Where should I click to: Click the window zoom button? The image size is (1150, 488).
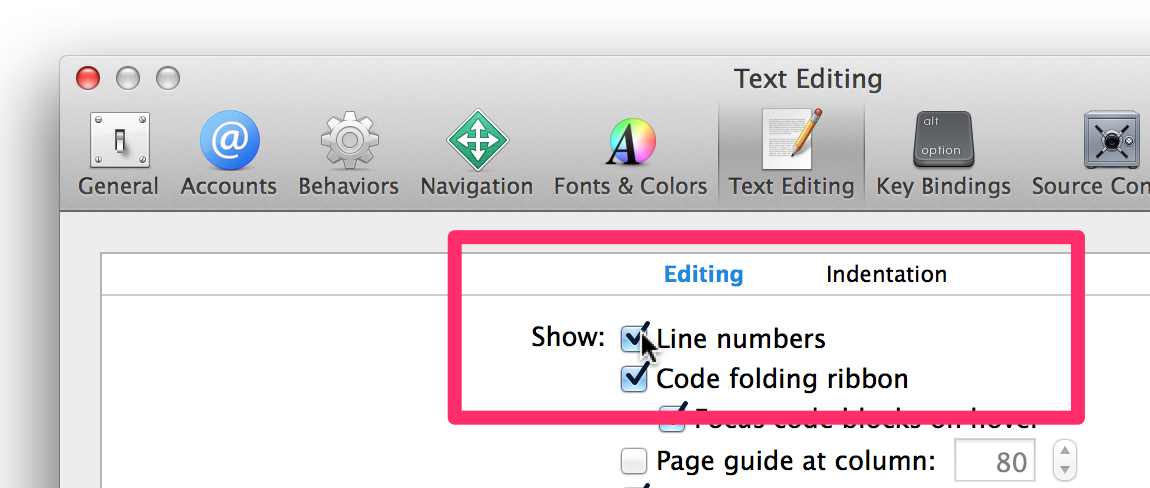[x=168, y=77]
